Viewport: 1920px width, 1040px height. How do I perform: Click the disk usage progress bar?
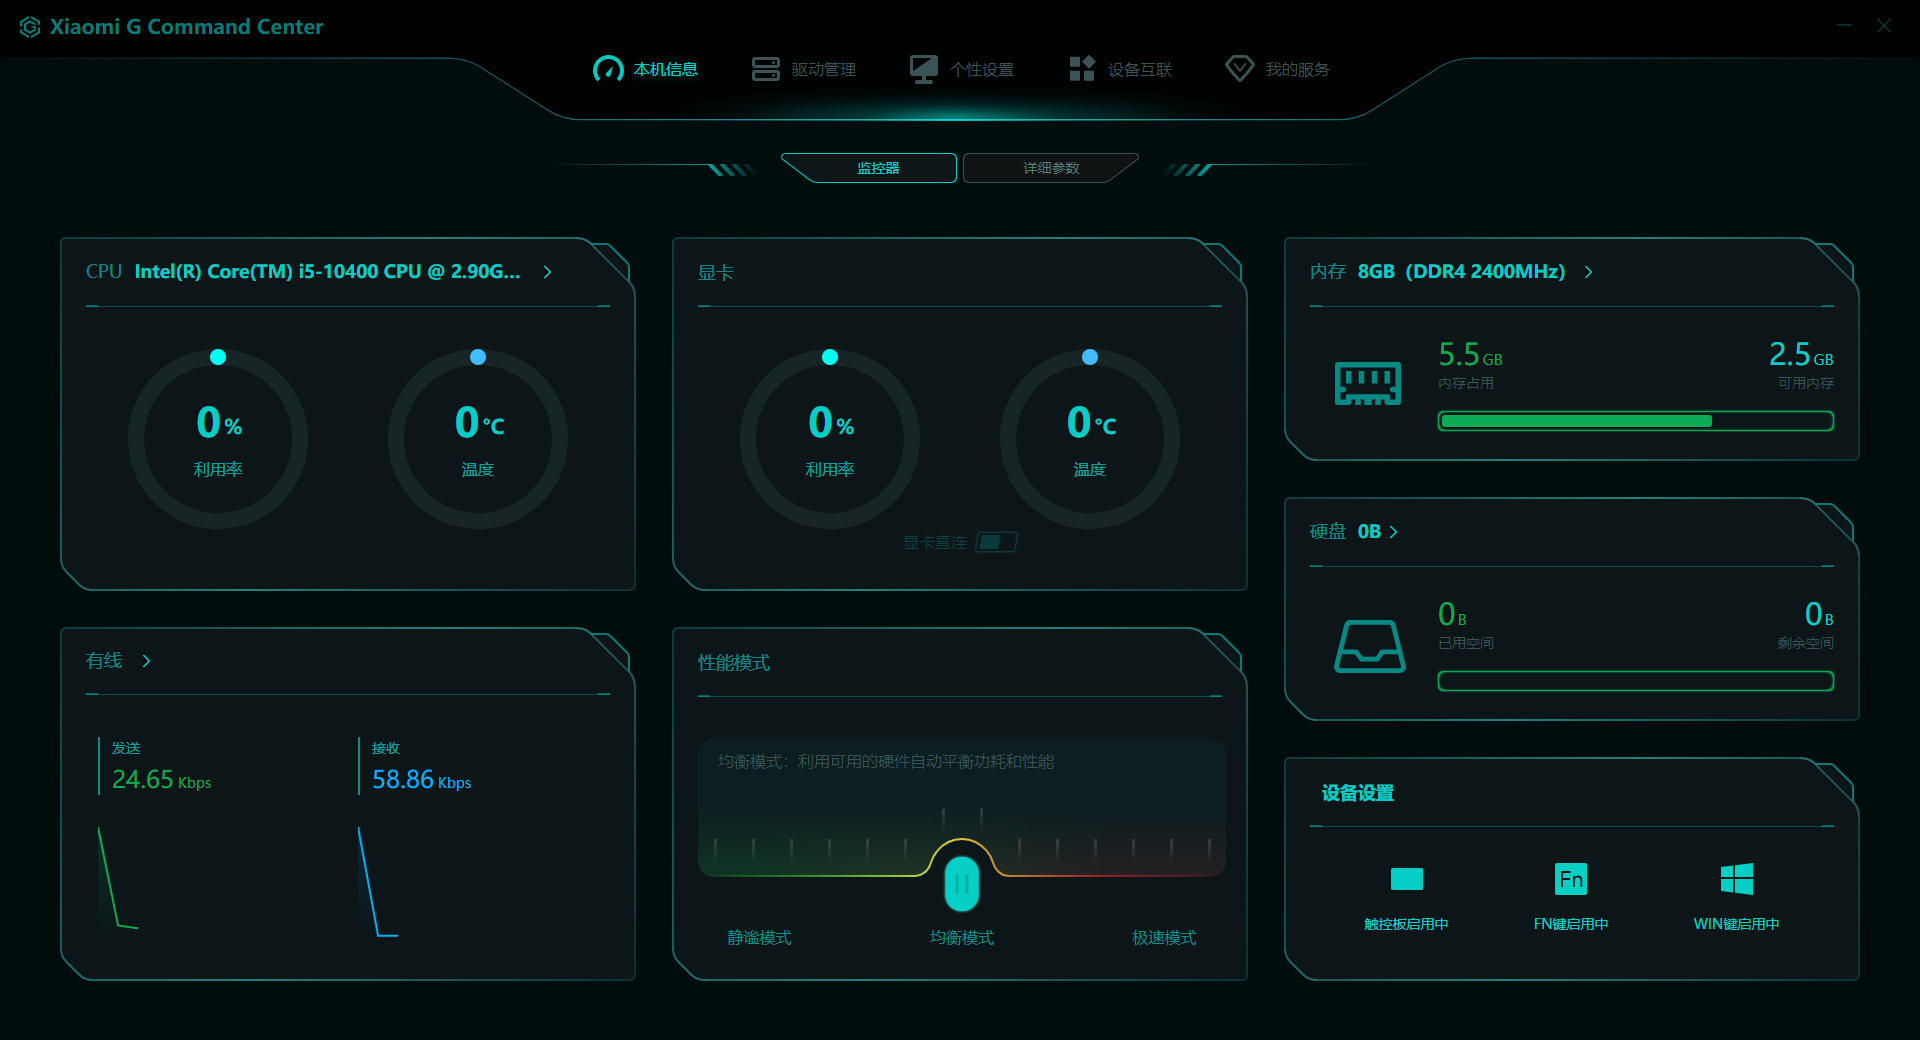1636,681
